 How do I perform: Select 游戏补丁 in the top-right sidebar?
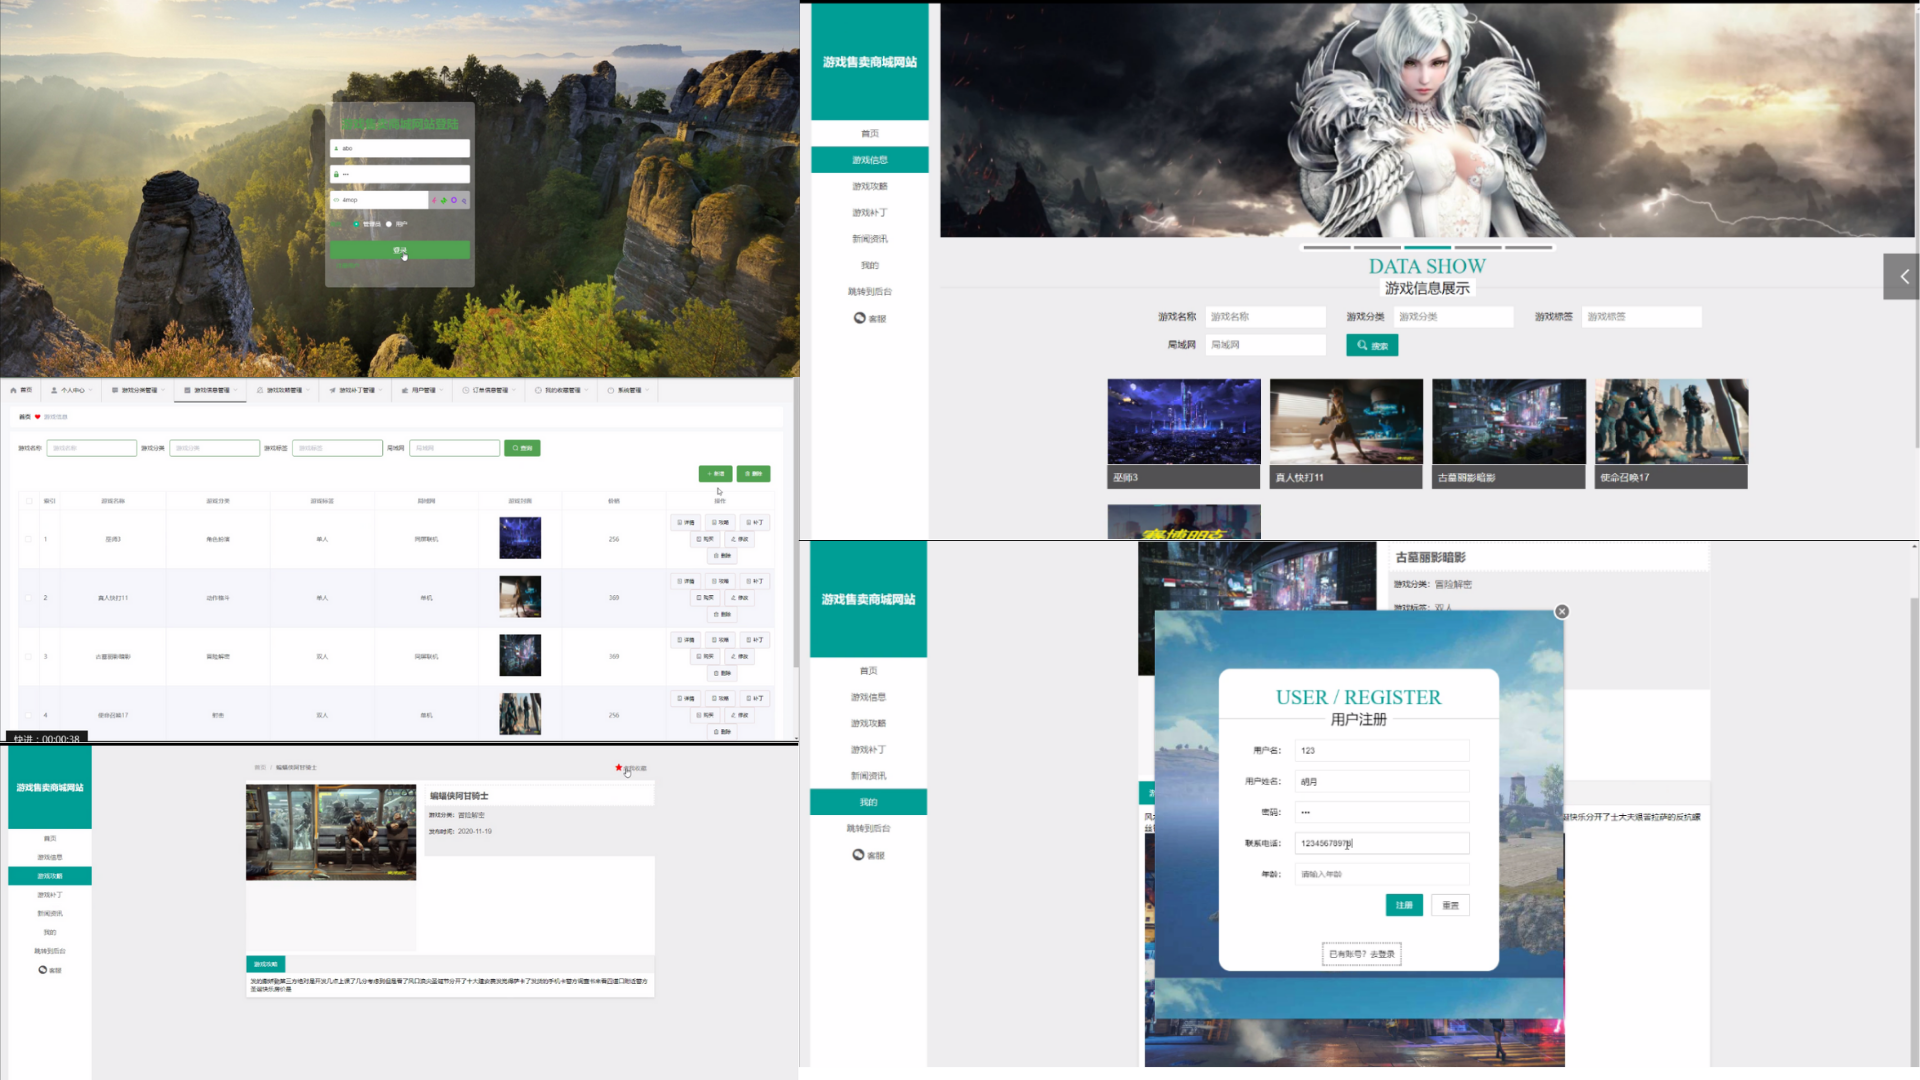tap(869, 213)
